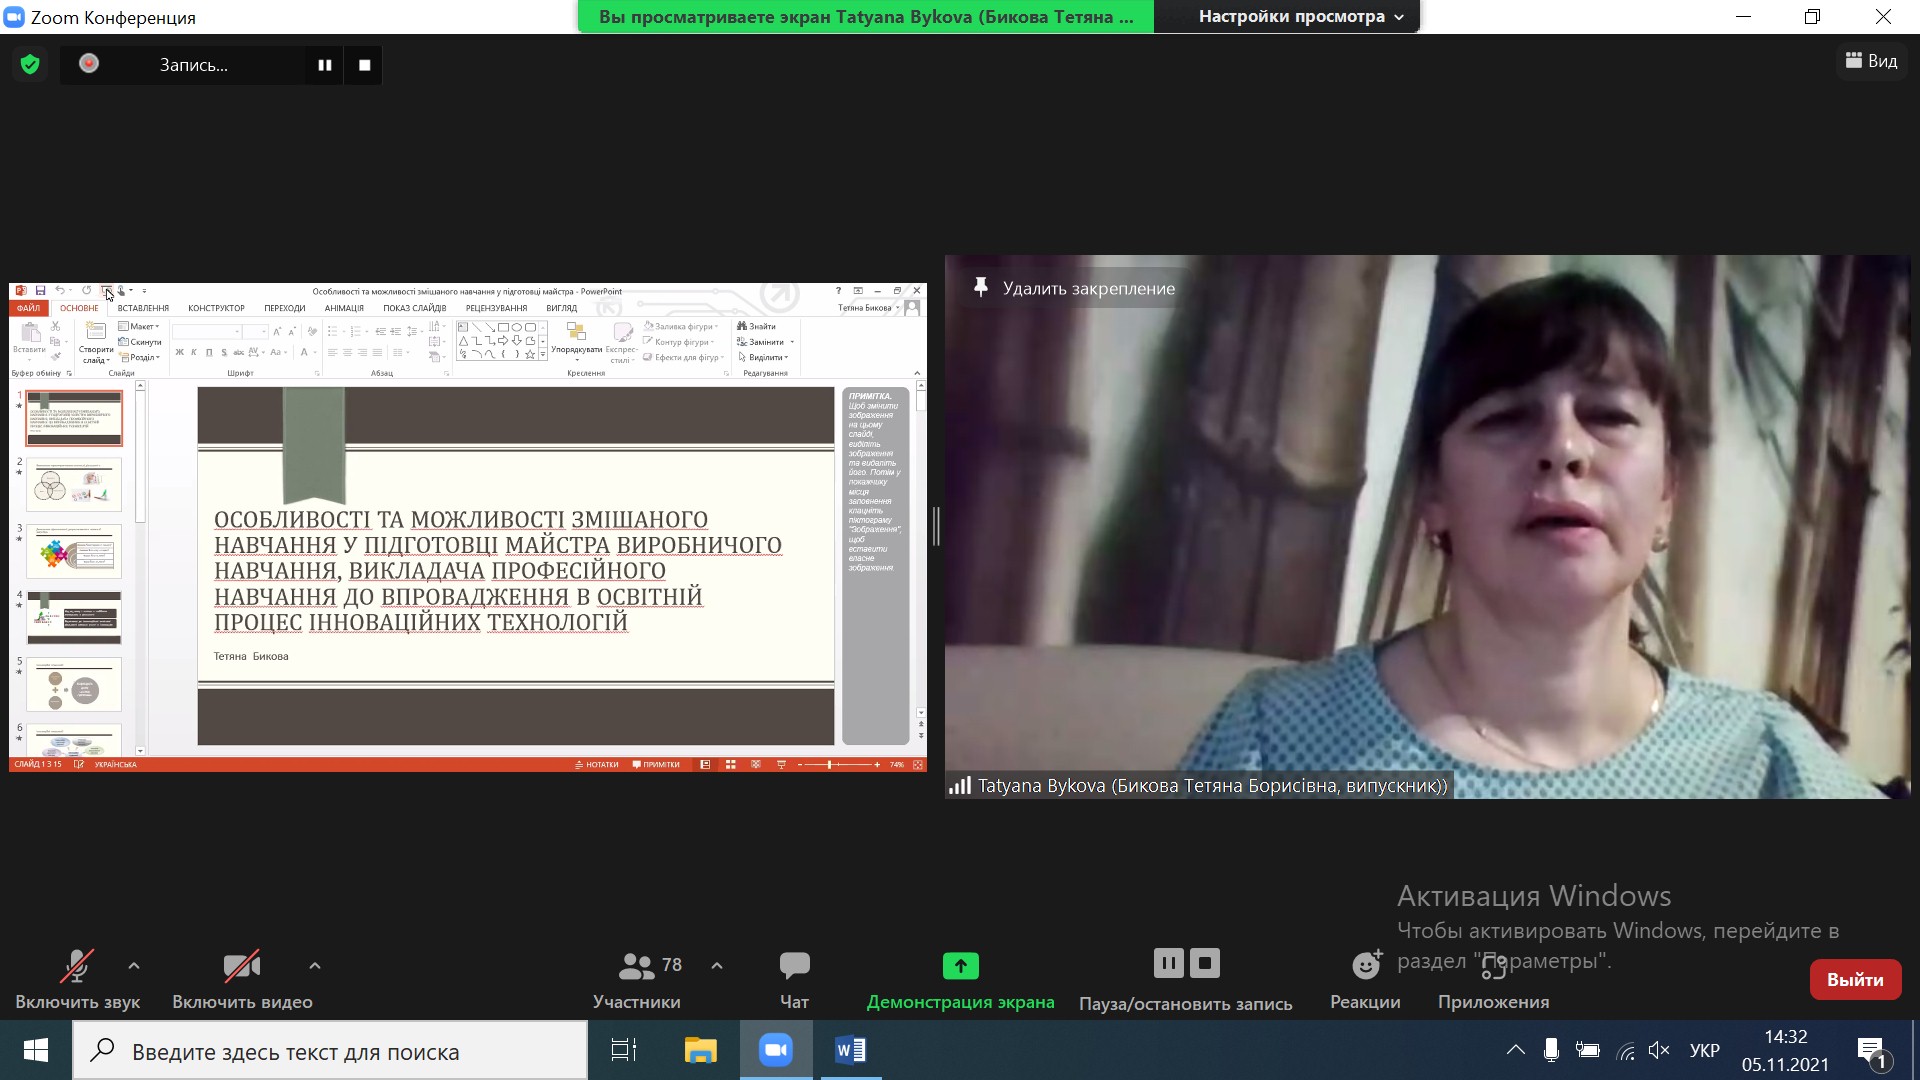Open Приложения apps panel
The height and width of the screenshot is (1080, 1920).
click(x=1493, y=979)
